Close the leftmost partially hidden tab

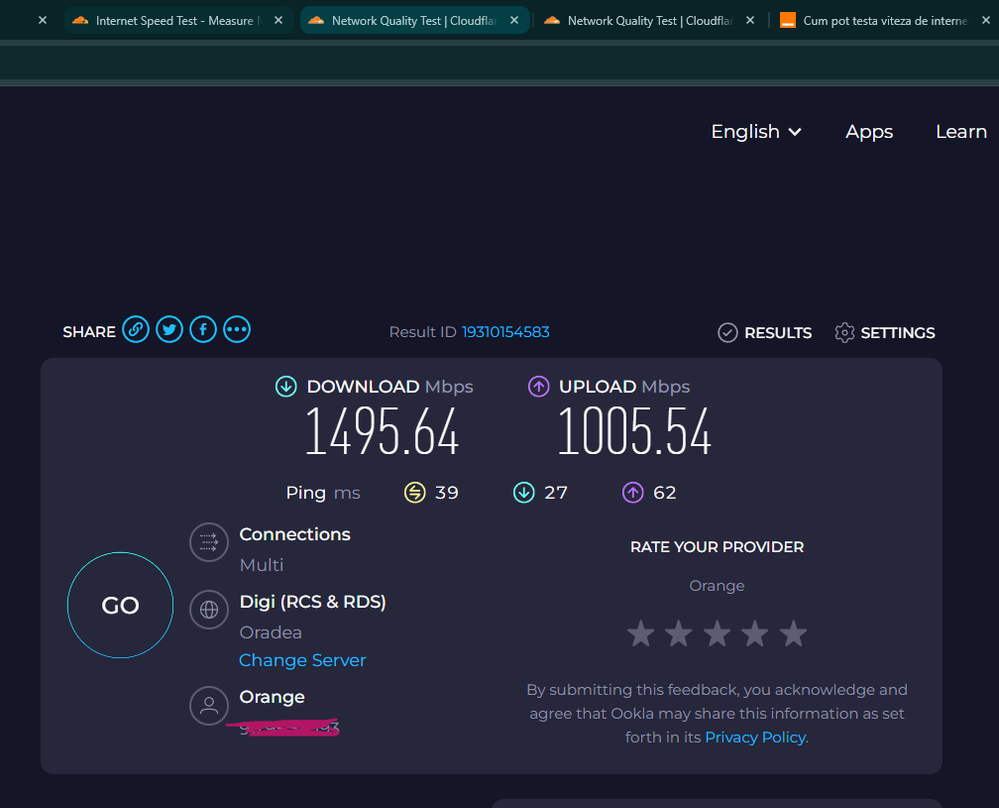pos(43,20)
